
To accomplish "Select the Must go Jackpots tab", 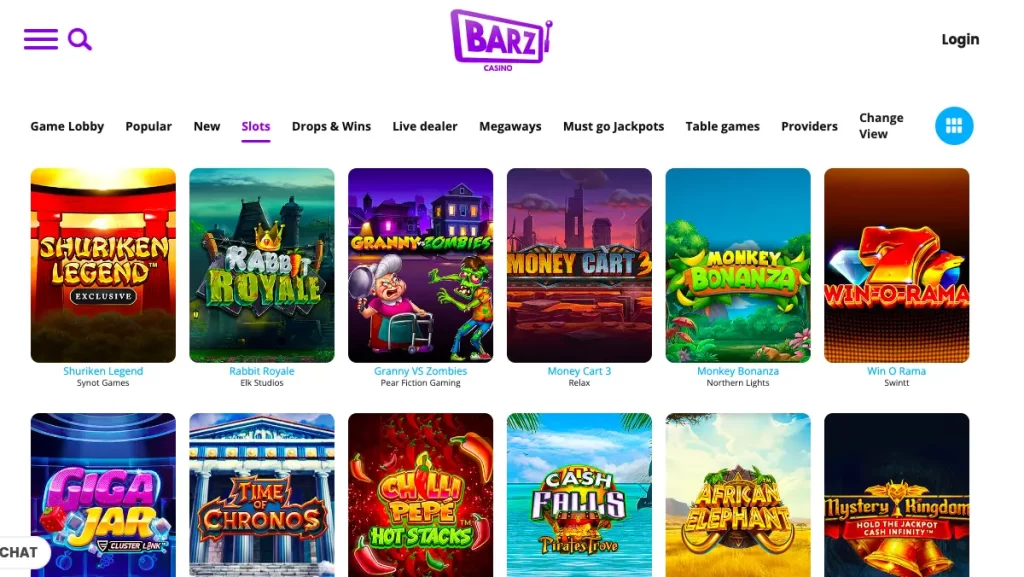I will click(613, 126).
